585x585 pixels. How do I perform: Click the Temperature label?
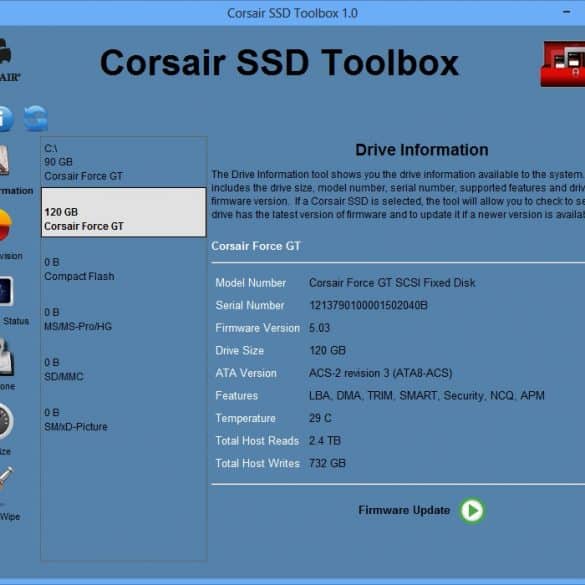[x=245, y=418]
